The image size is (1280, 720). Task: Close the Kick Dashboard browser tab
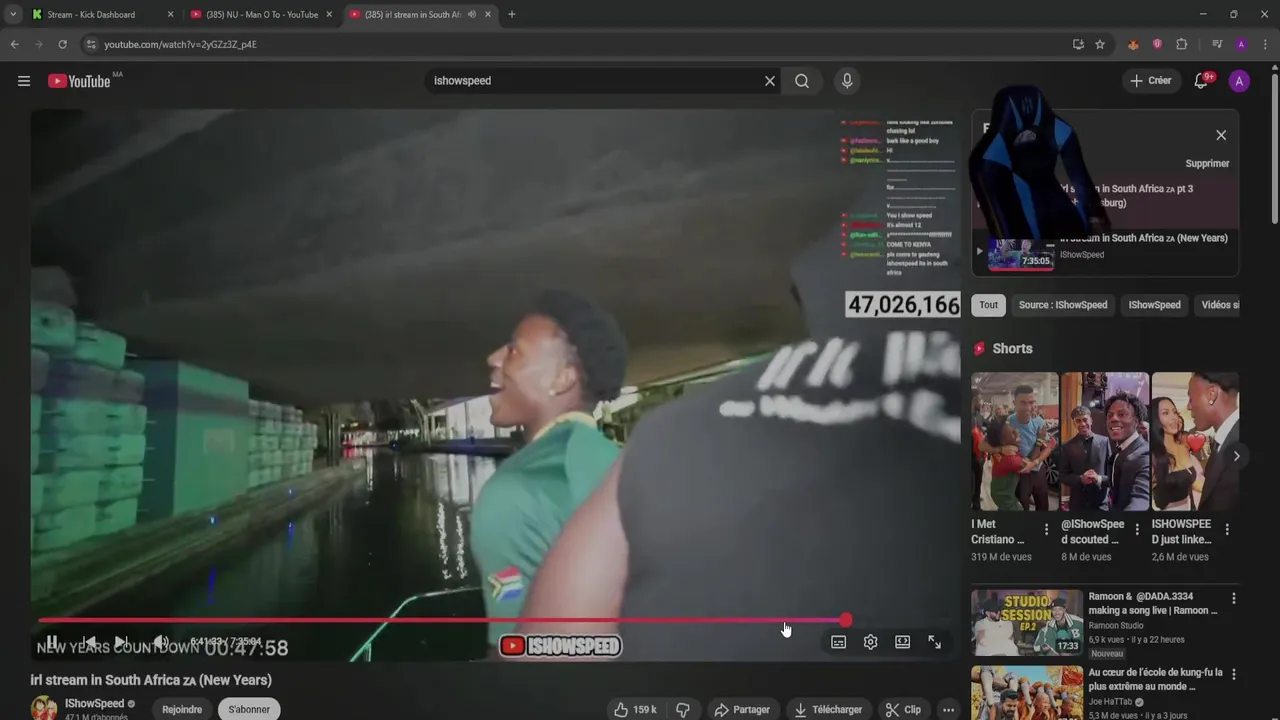[x=170, y=15]
